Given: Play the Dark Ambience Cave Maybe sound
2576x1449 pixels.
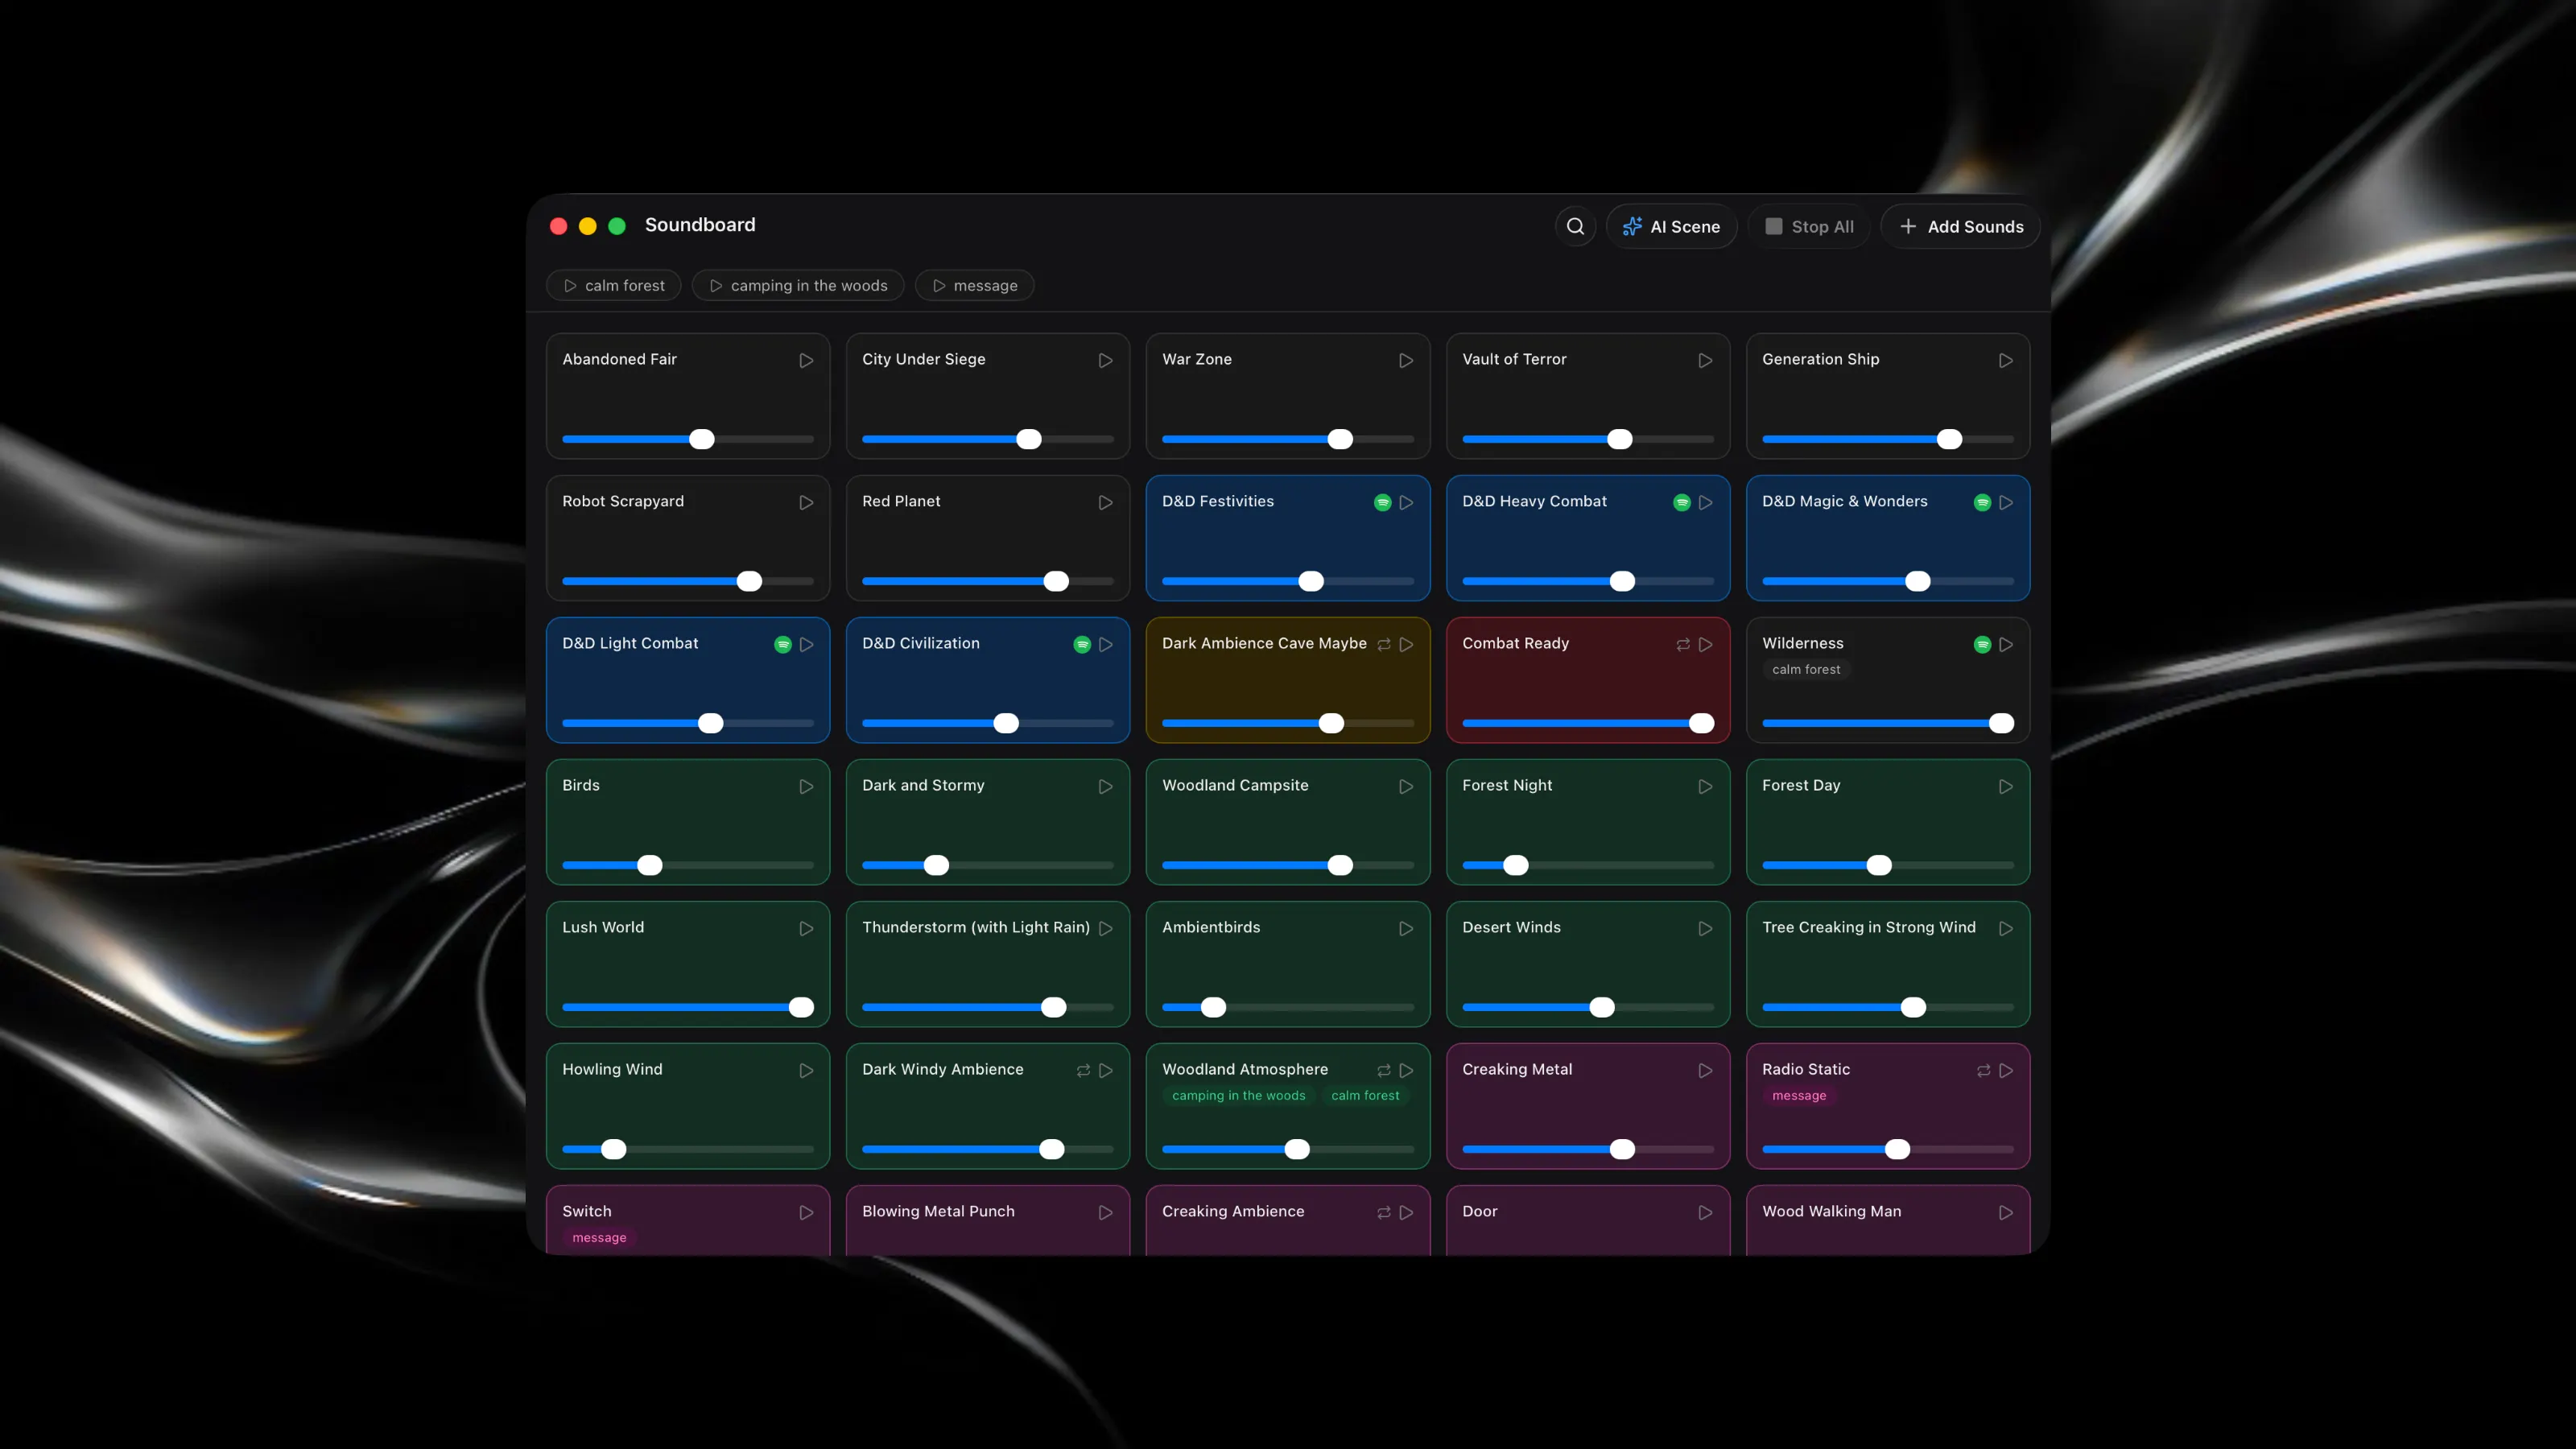Looking at the screenshot, I should (1406, 644).
